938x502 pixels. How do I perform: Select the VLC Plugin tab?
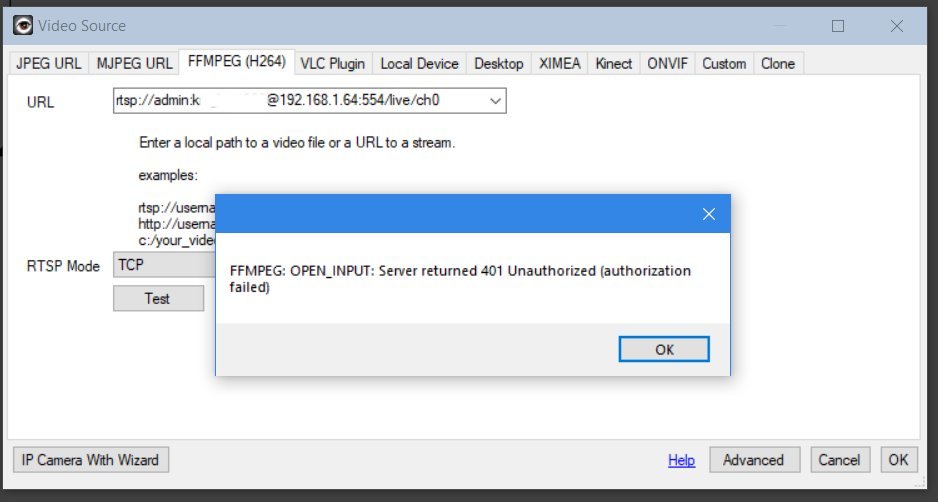click(333, 63)
